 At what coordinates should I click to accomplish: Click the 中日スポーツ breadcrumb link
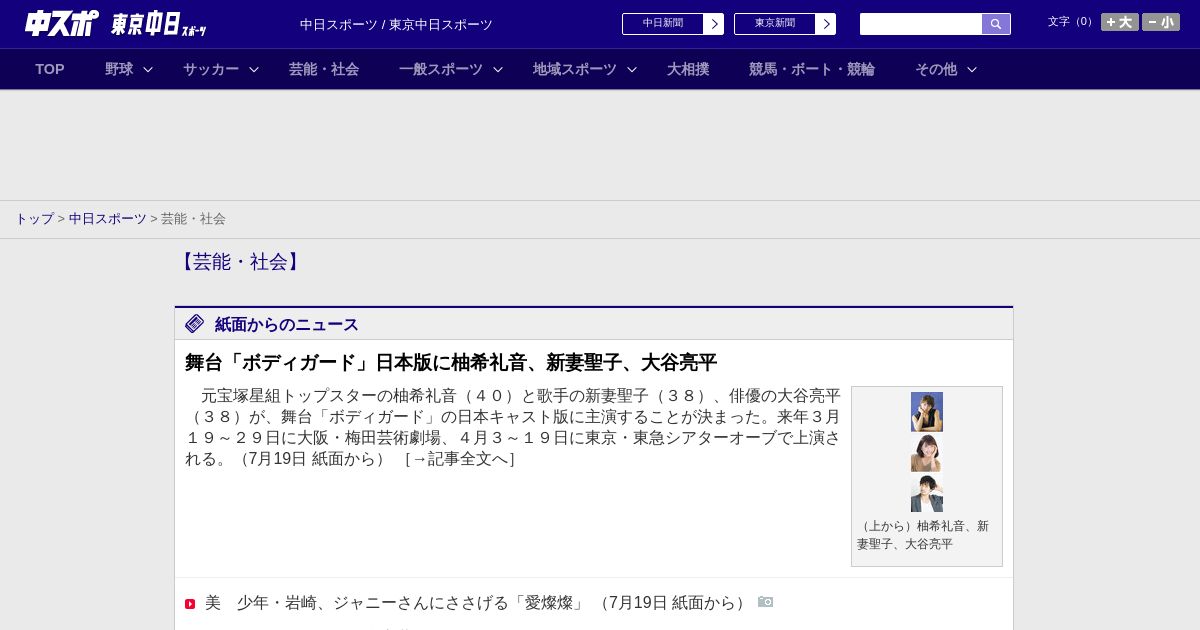pyautogui.click(x=108, y=219)
